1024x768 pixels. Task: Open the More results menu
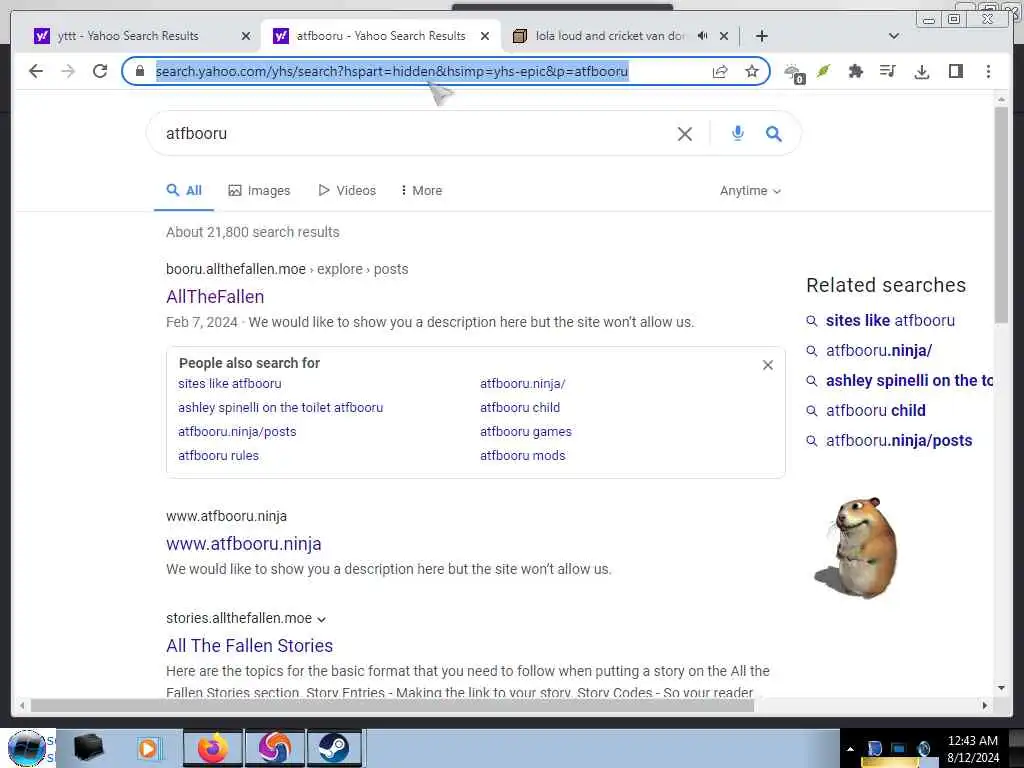421,191
